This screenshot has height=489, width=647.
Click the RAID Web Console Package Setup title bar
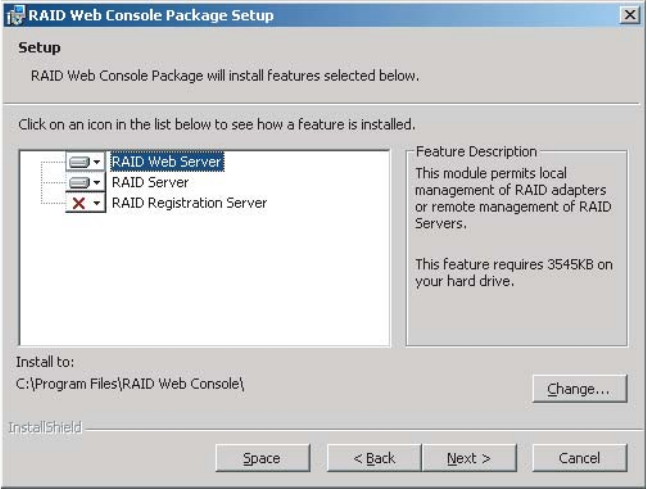click(300, 15)
